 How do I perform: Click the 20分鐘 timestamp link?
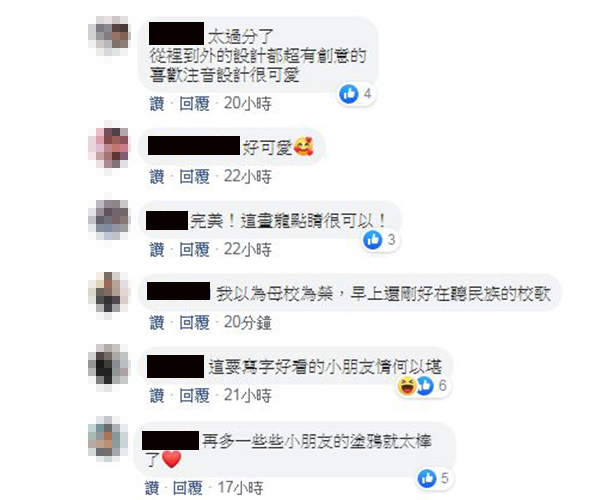point(248,323)
